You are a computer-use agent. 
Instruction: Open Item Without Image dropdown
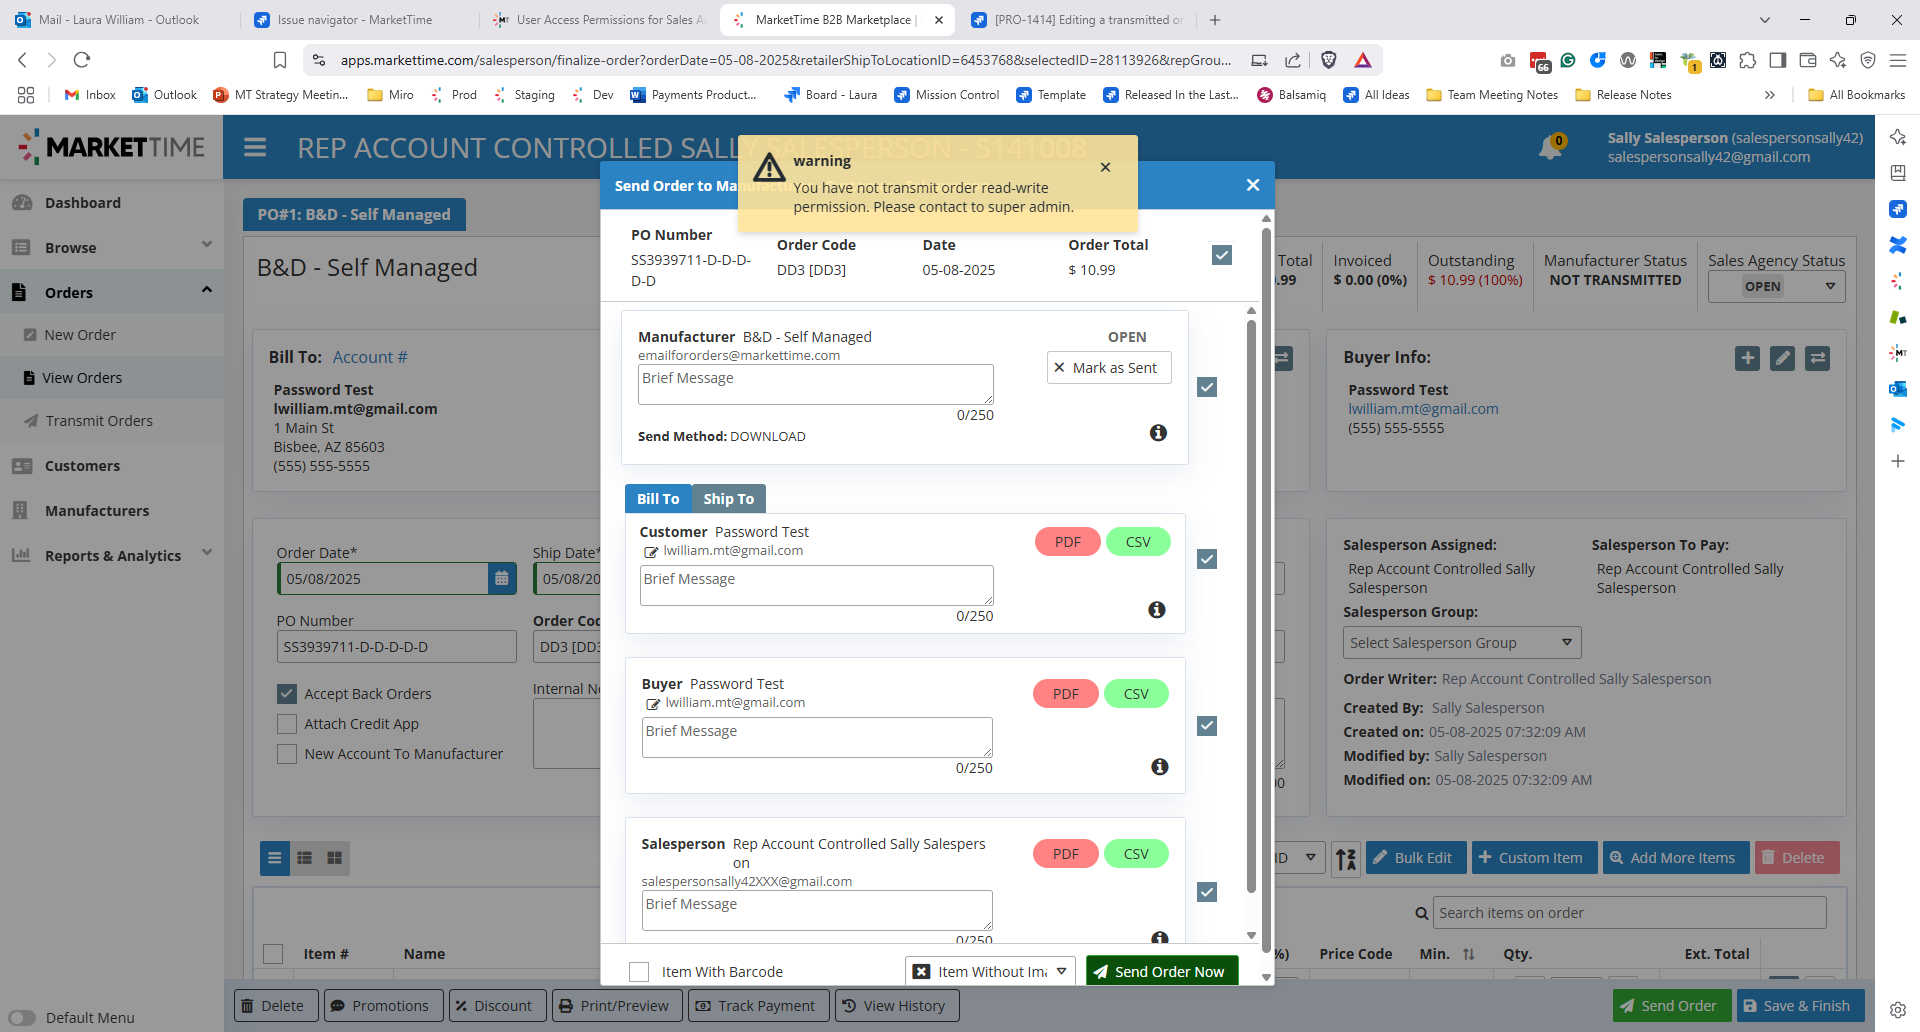pyautogui.click(x=990, y=972)
